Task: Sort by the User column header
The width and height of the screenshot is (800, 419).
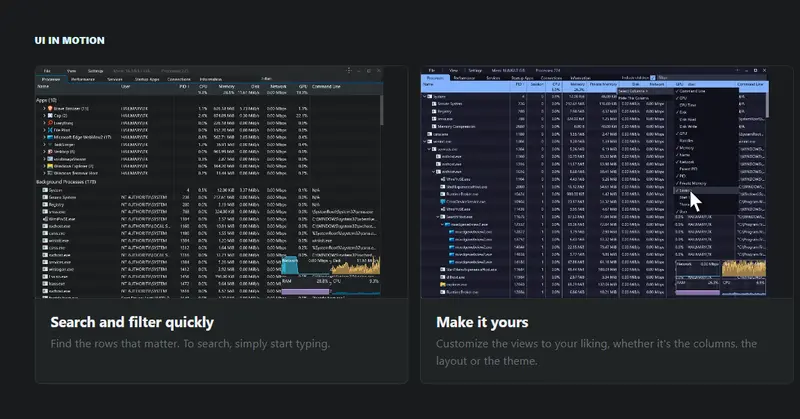Action: 126,87
